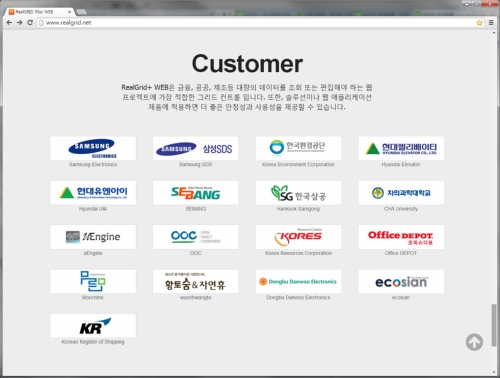Click the browser back arrow

click(x=9, y=23)
